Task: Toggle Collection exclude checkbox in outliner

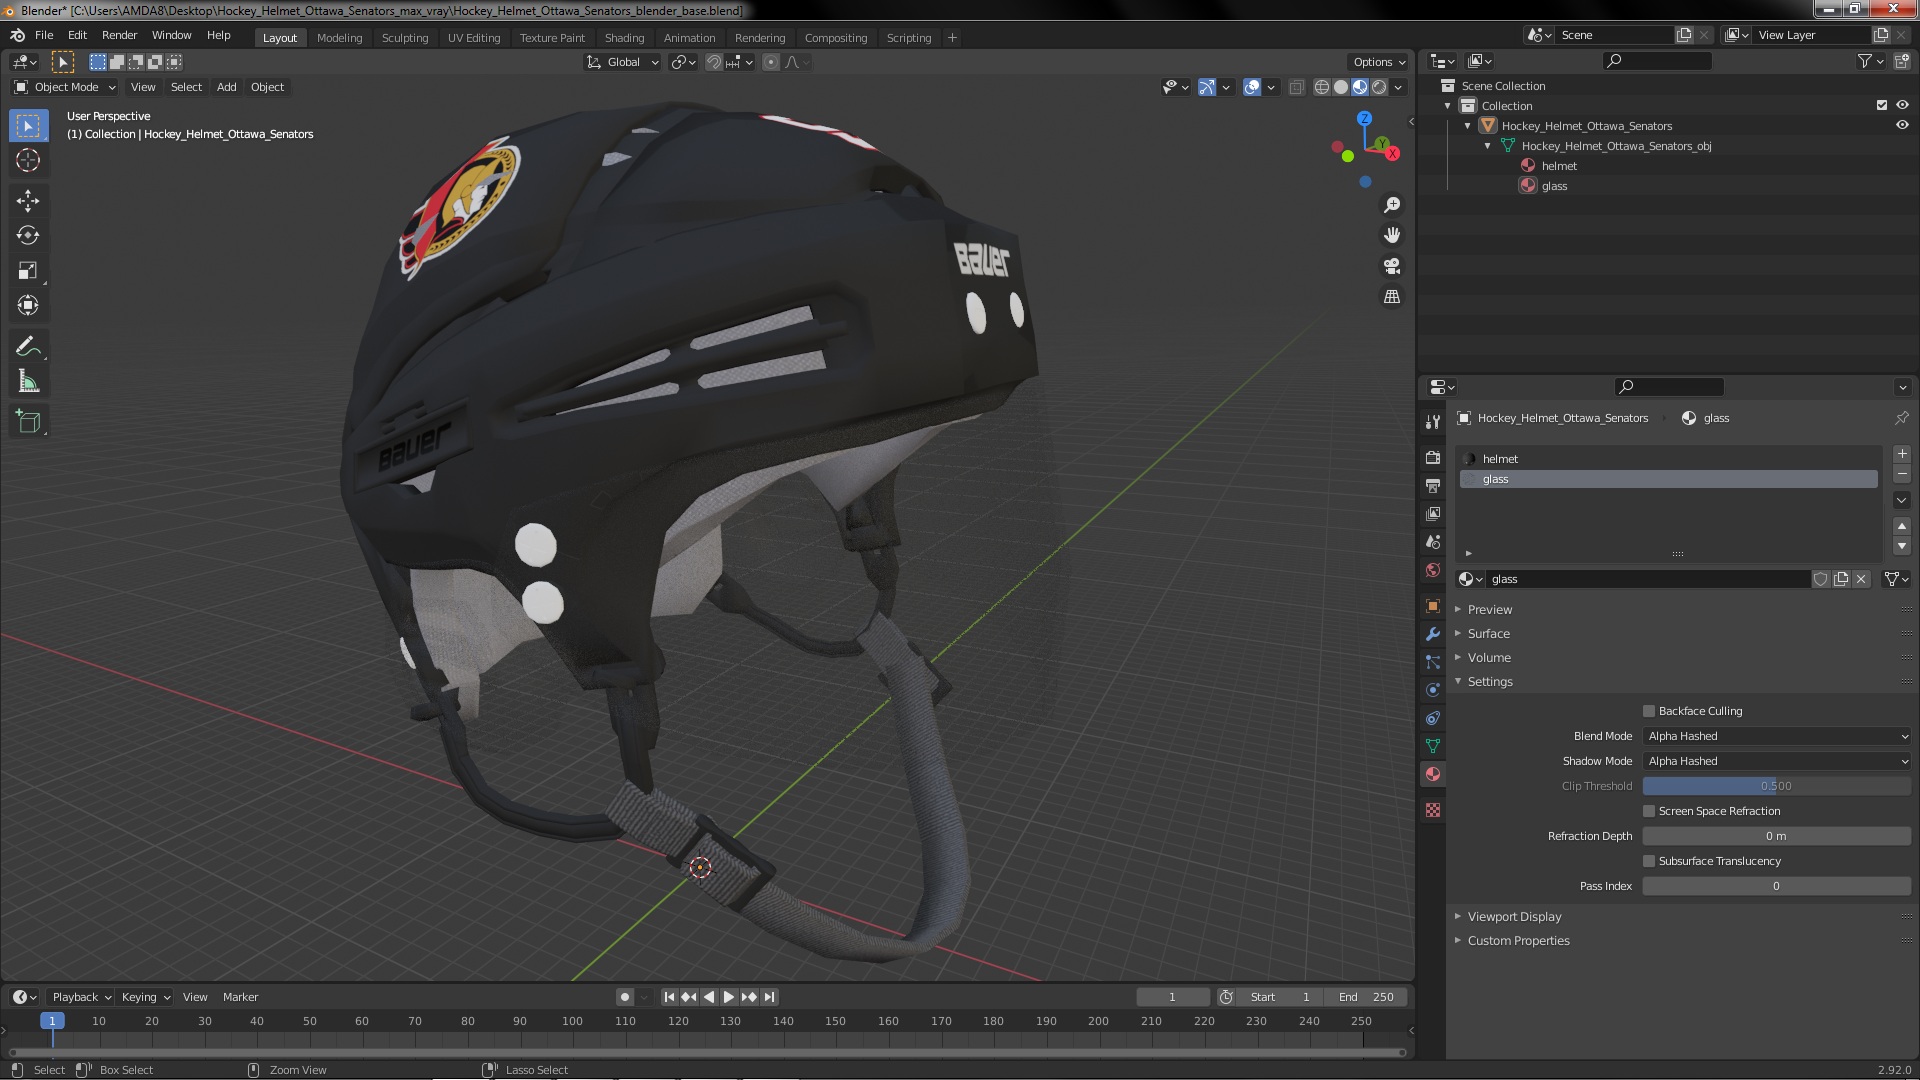Action: coord(1882,105)
